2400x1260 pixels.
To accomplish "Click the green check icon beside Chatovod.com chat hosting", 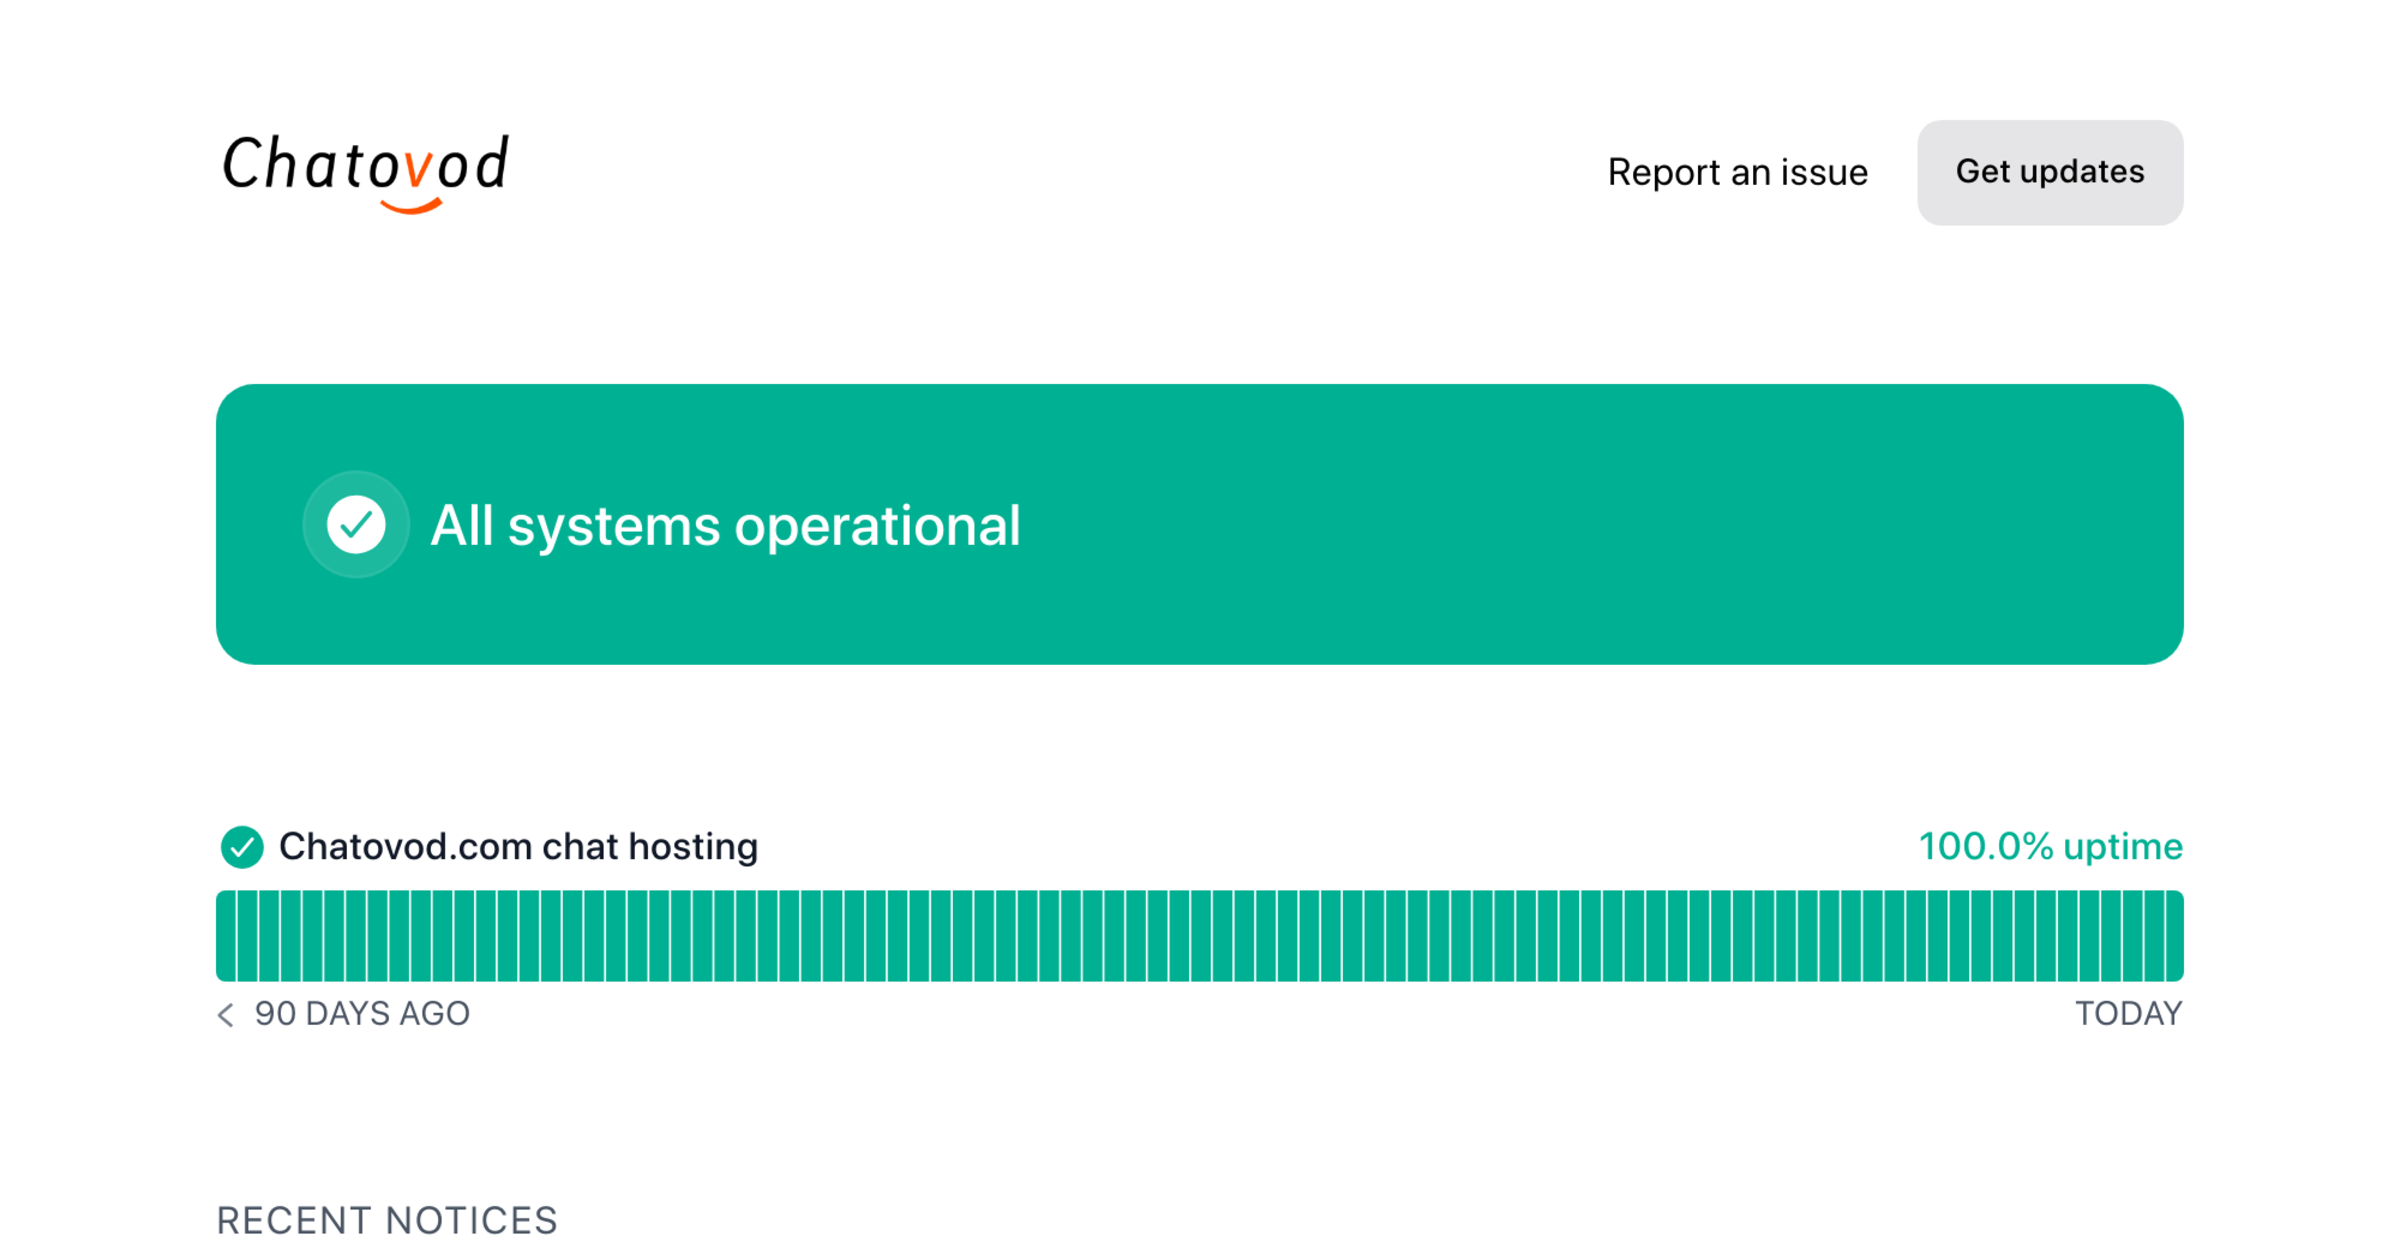I will [x=242, y=847].
